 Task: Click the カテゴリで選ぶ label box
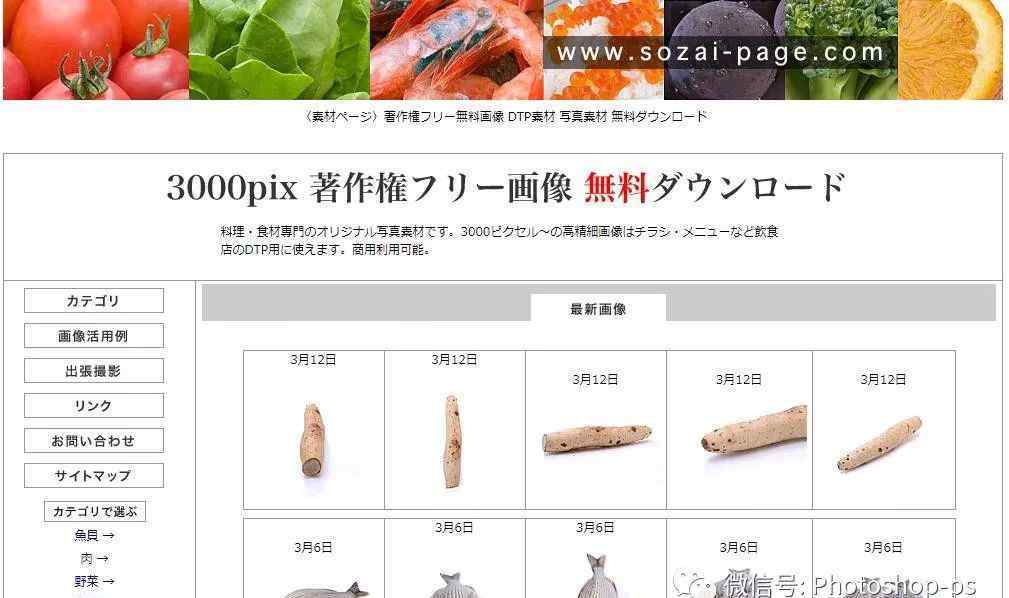pos(95,511)
